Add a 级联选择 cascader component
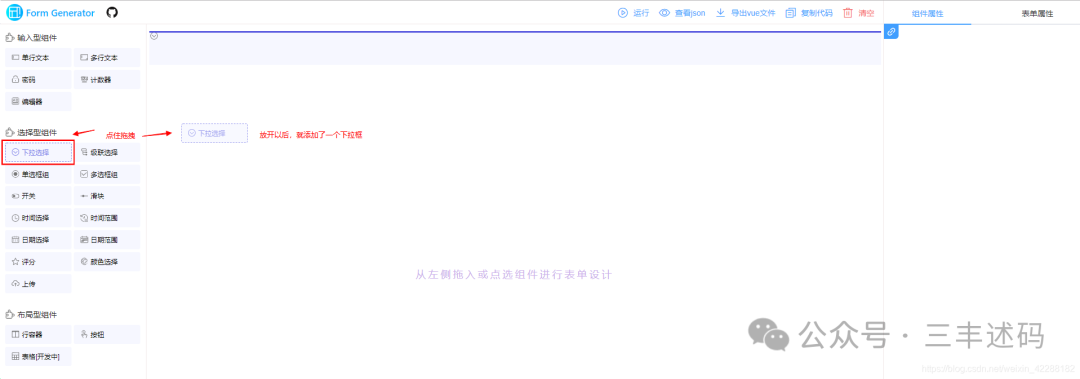Viewport: 1080px width, 379px height. pos(107,152)
